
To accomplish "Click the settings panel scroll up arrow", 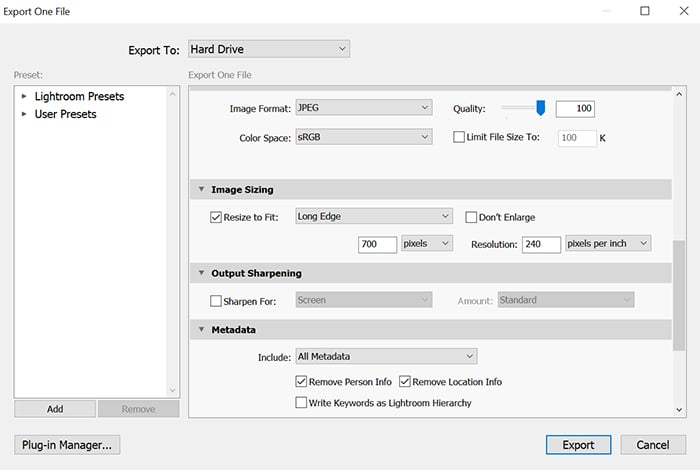I will tap(679, 94).
